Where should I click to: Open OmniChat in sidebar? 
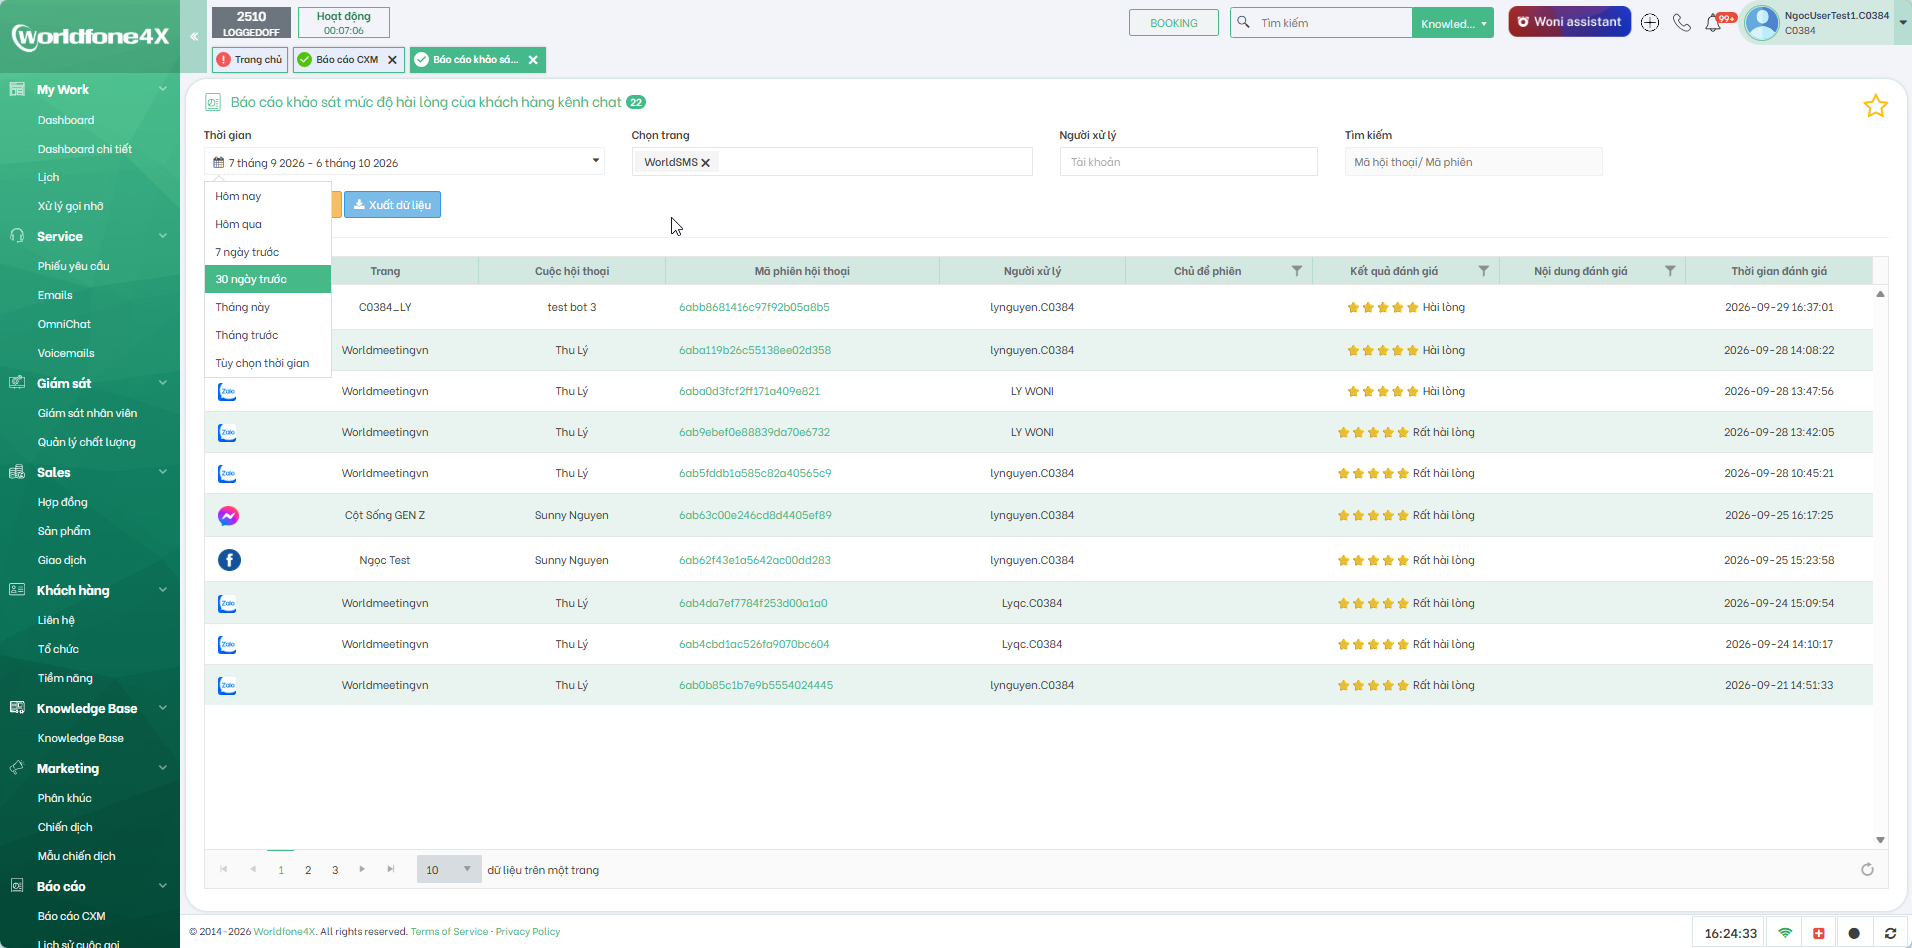[x=64, y=324]
